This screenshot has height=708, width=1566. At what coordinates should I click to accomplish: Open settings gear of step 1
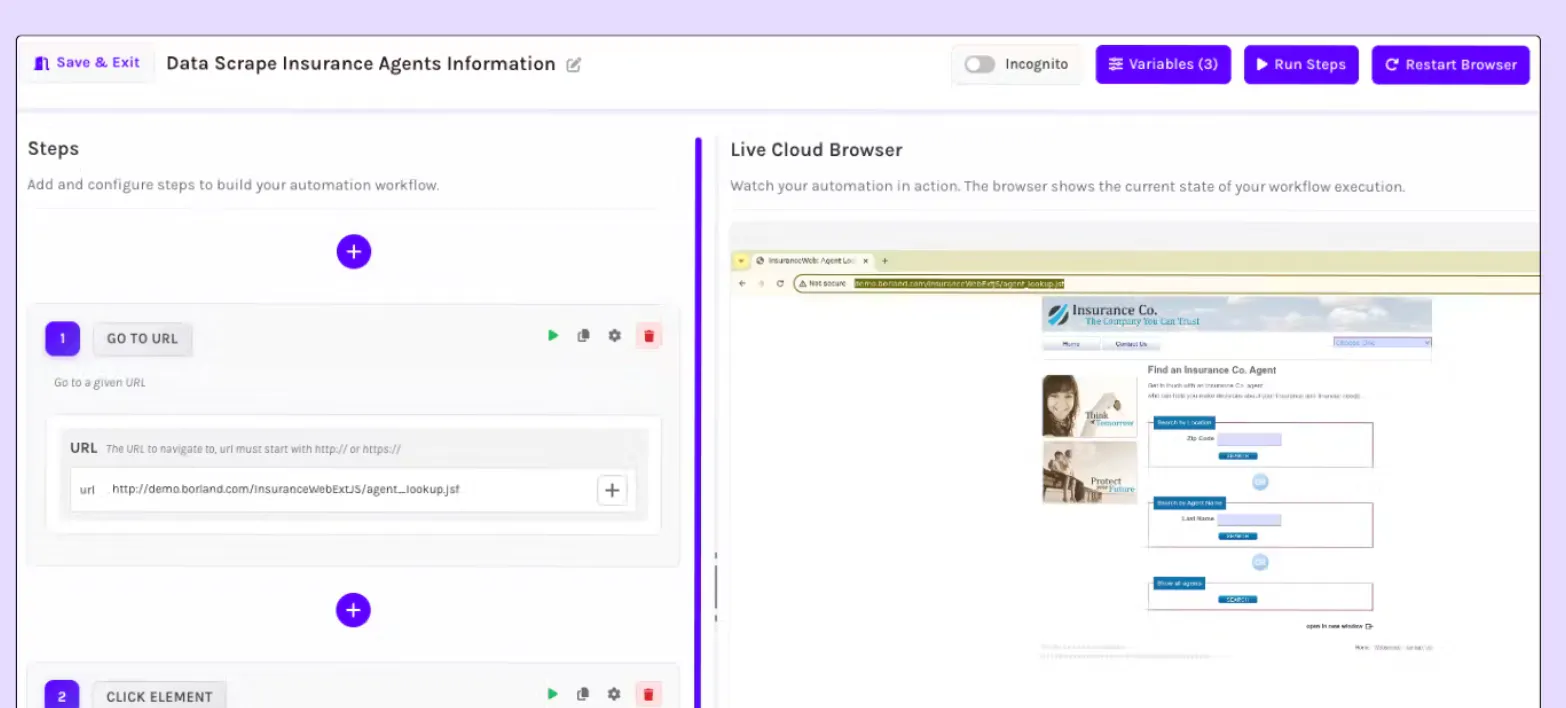pyautogui.click(x=614, y=336)
